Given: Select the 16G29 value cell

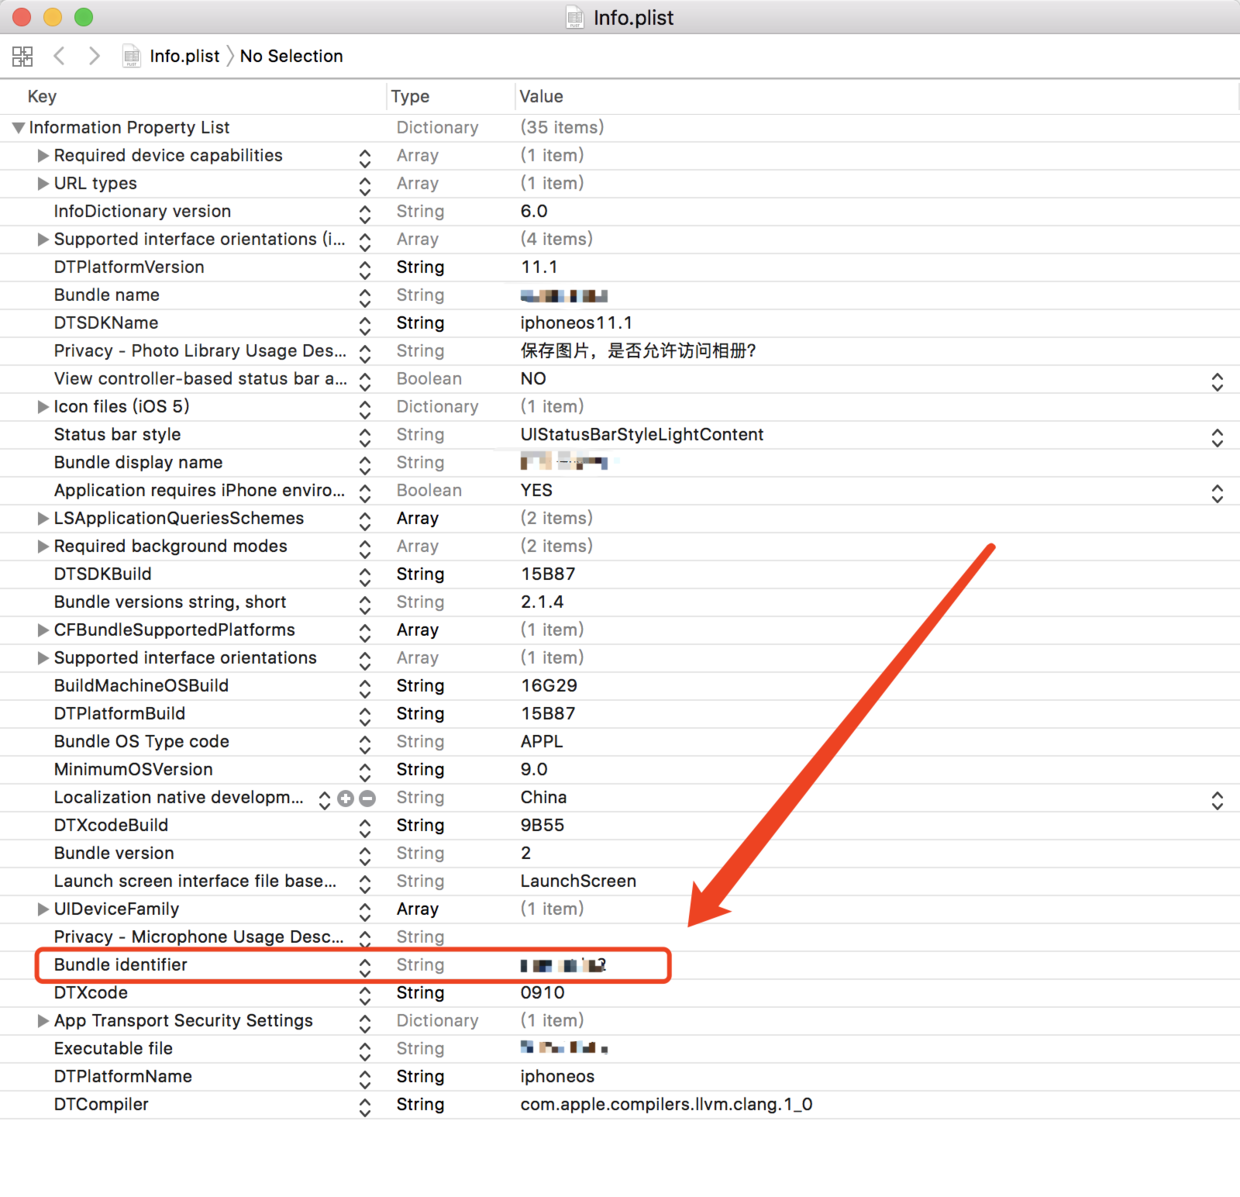Looking at the screenshot, I should tap(549, 686).
